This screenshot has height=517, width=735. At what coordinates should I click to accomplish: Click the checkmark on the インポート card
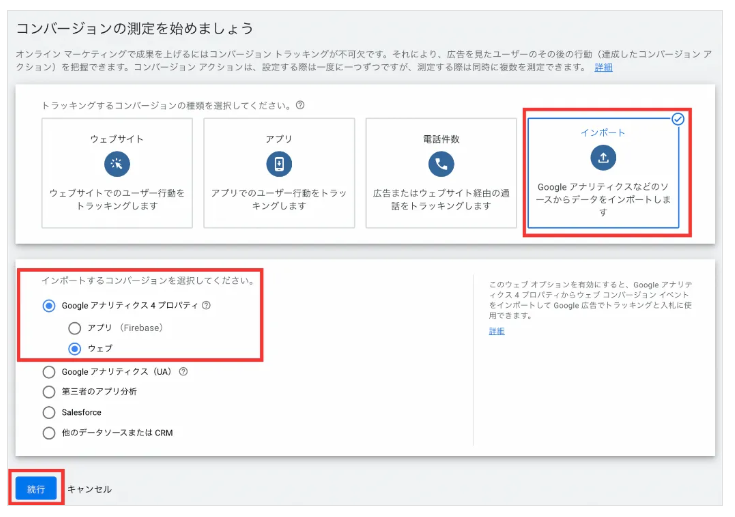coord(678,119)
